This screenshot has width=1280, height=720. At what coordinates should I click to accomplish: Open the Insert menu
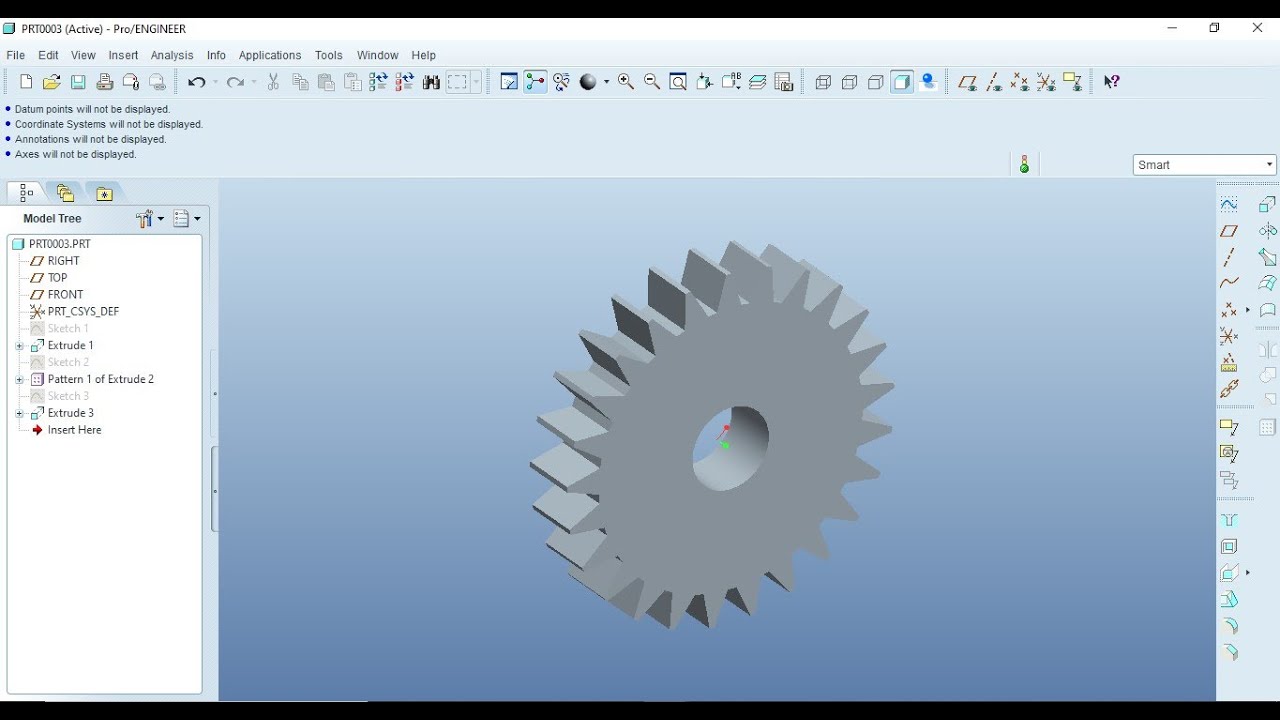[123, 55]
